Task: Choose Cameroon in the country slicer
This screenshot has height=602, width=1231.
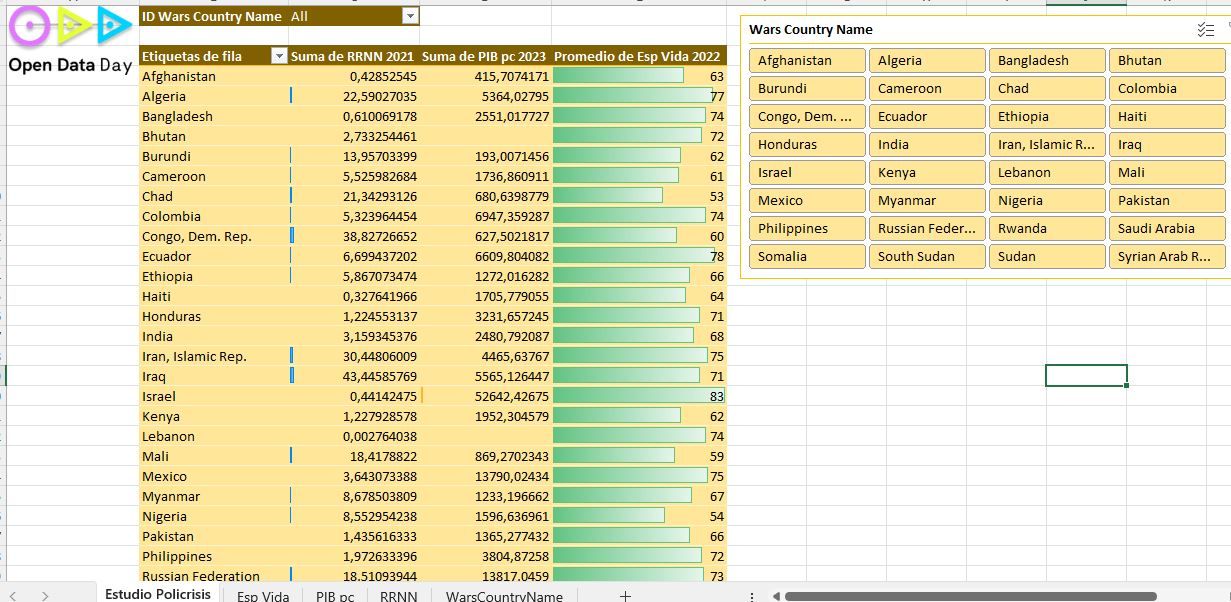Action: point(927,88)
